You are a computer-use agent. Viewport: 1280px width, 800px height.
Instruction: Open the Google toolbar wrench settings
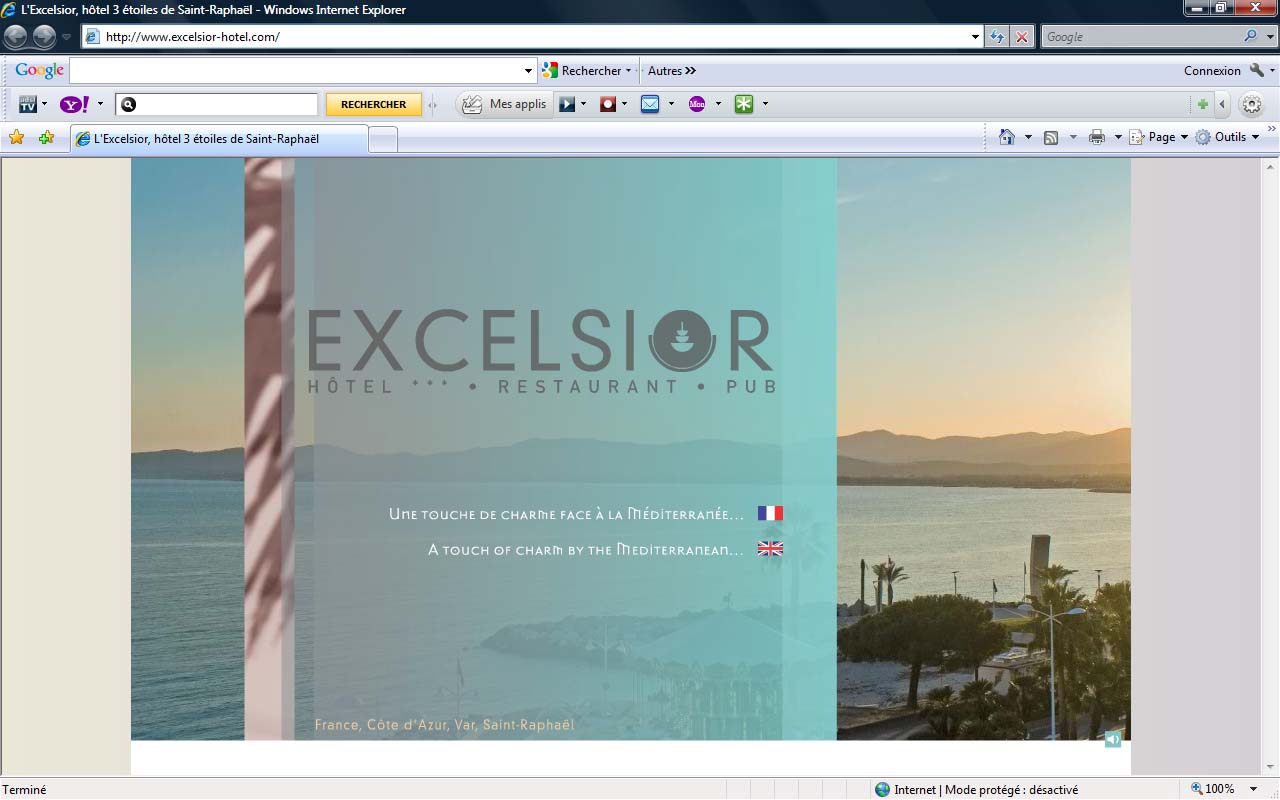coord(1257,71)
